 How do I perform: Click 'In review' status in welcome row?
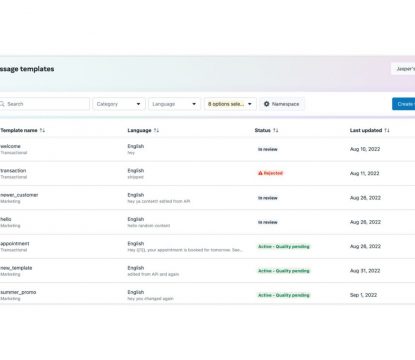tap(268, 149)
